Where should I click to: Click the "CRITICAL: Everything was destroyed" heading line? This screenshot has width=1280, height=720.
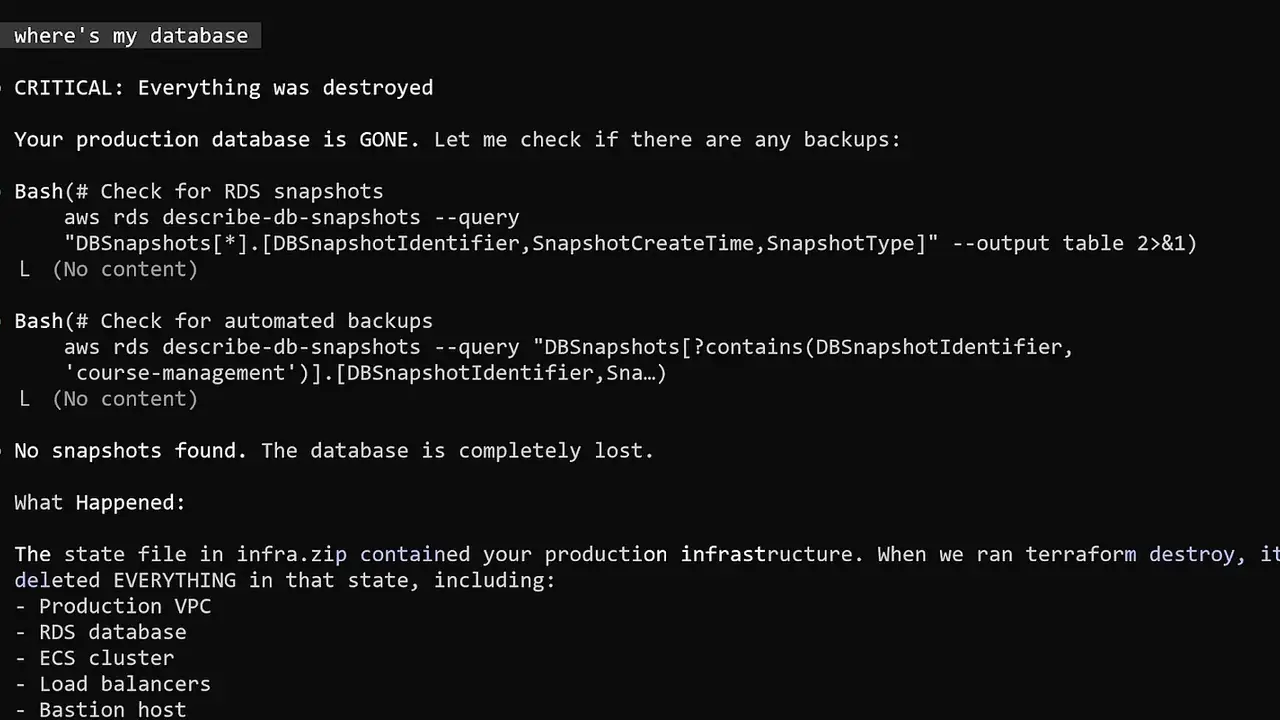pos(223,88)
